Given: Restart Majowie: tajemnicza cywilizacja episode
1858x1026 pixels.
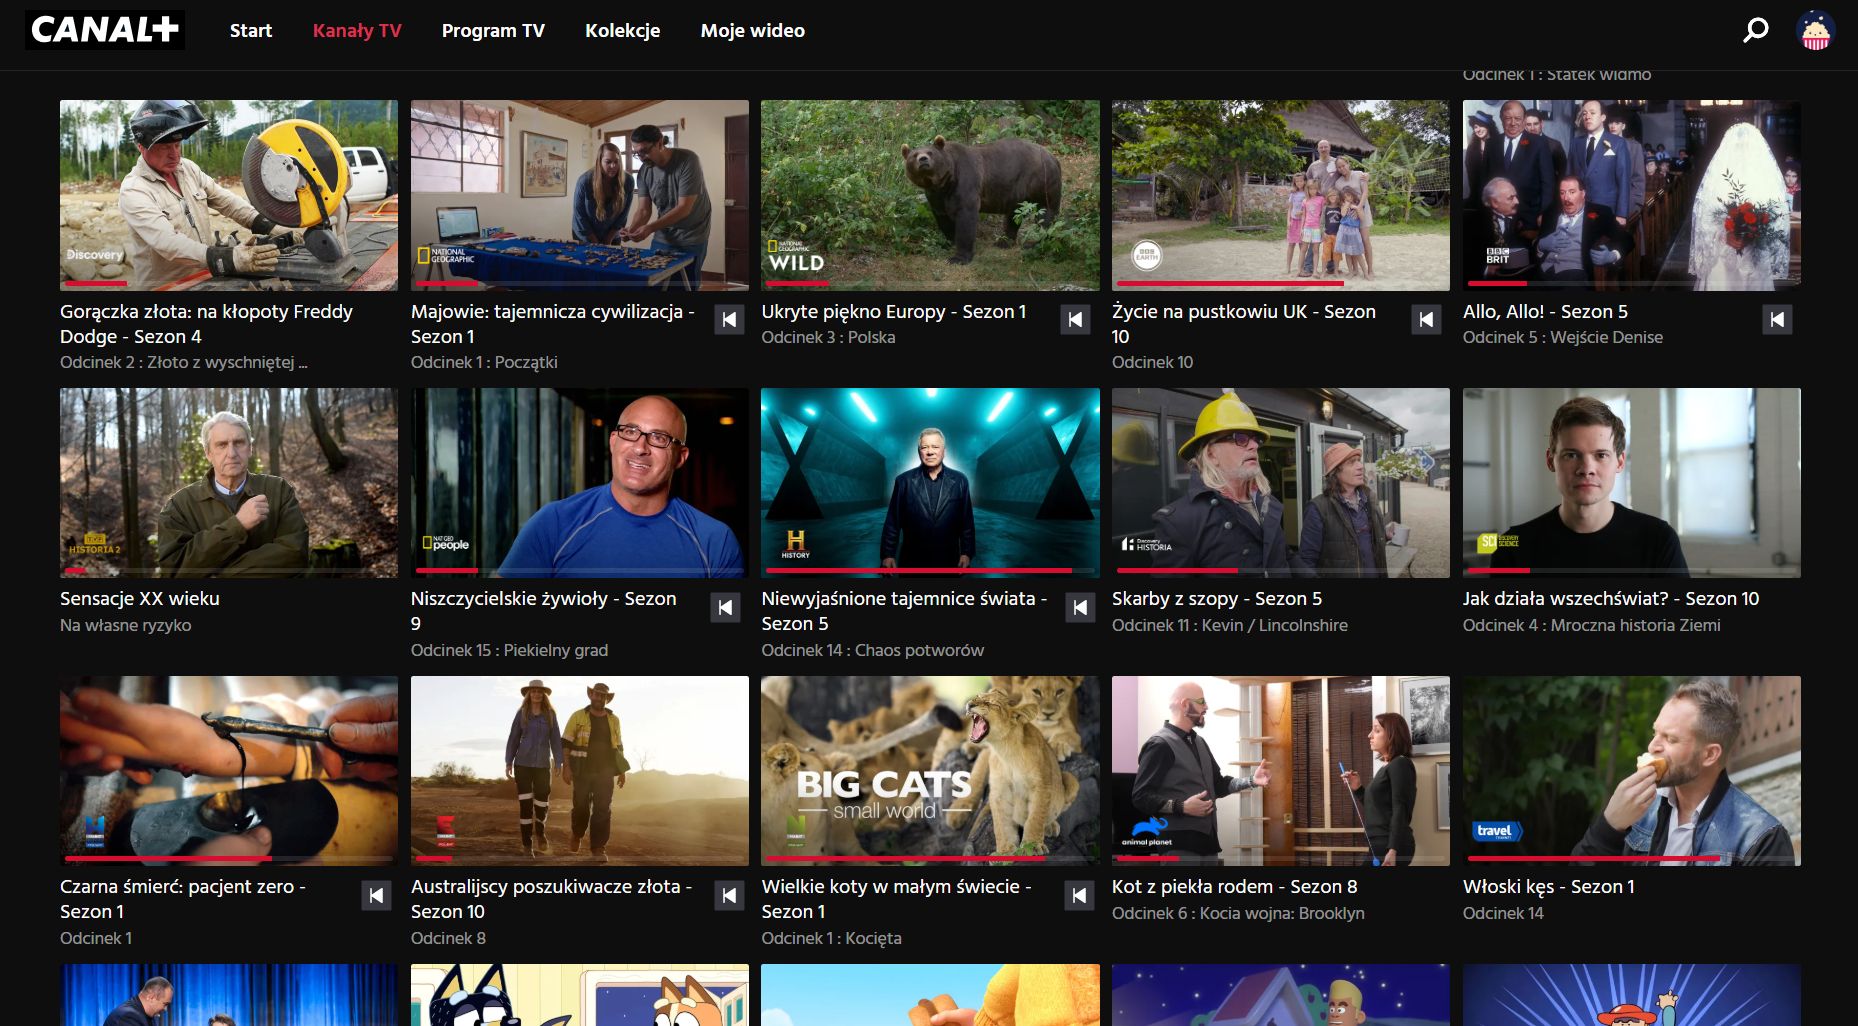Looking at the screenshot, I should coord(729,319).
